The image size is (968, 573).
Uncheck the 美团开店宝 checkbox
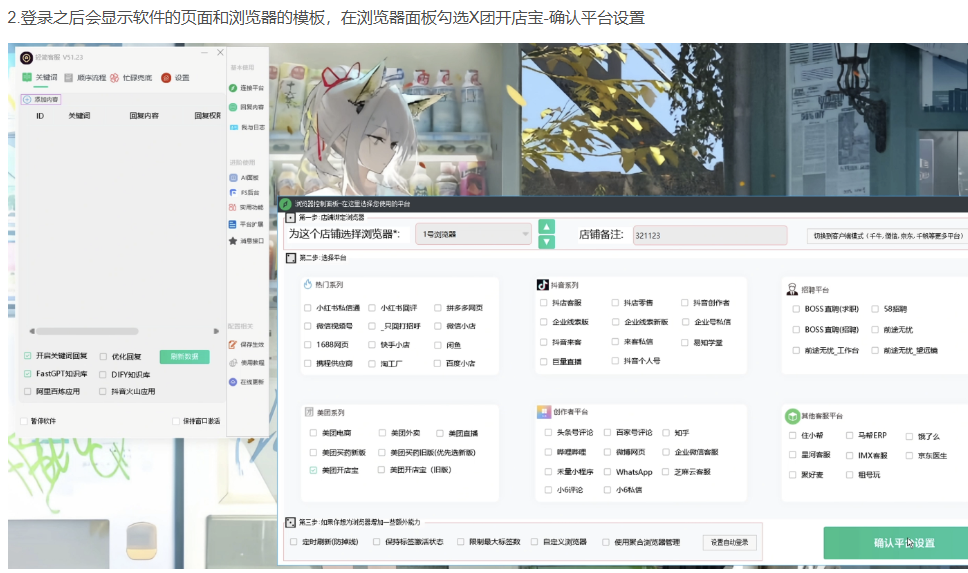[x=313, y=470]
